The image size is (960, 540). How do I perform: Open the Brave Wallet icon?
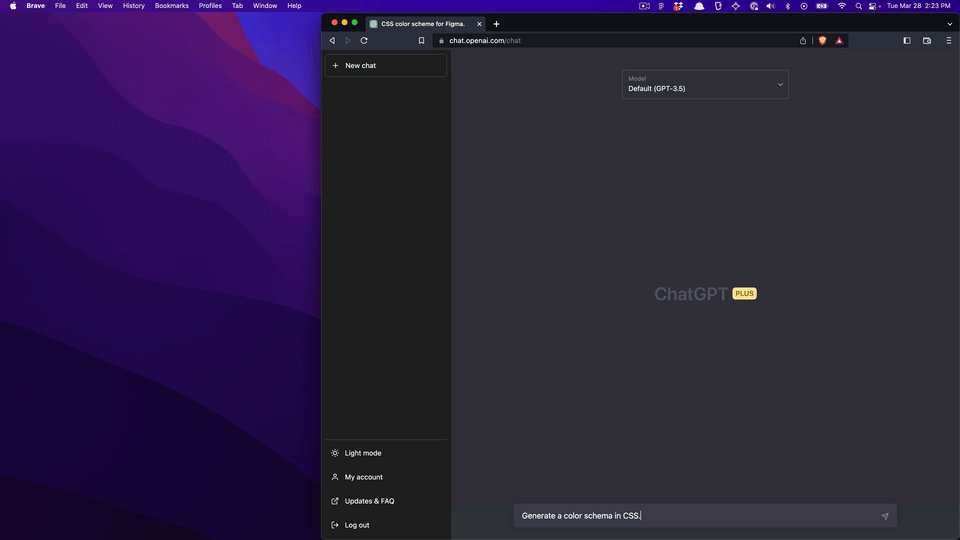tap(927, 40)
